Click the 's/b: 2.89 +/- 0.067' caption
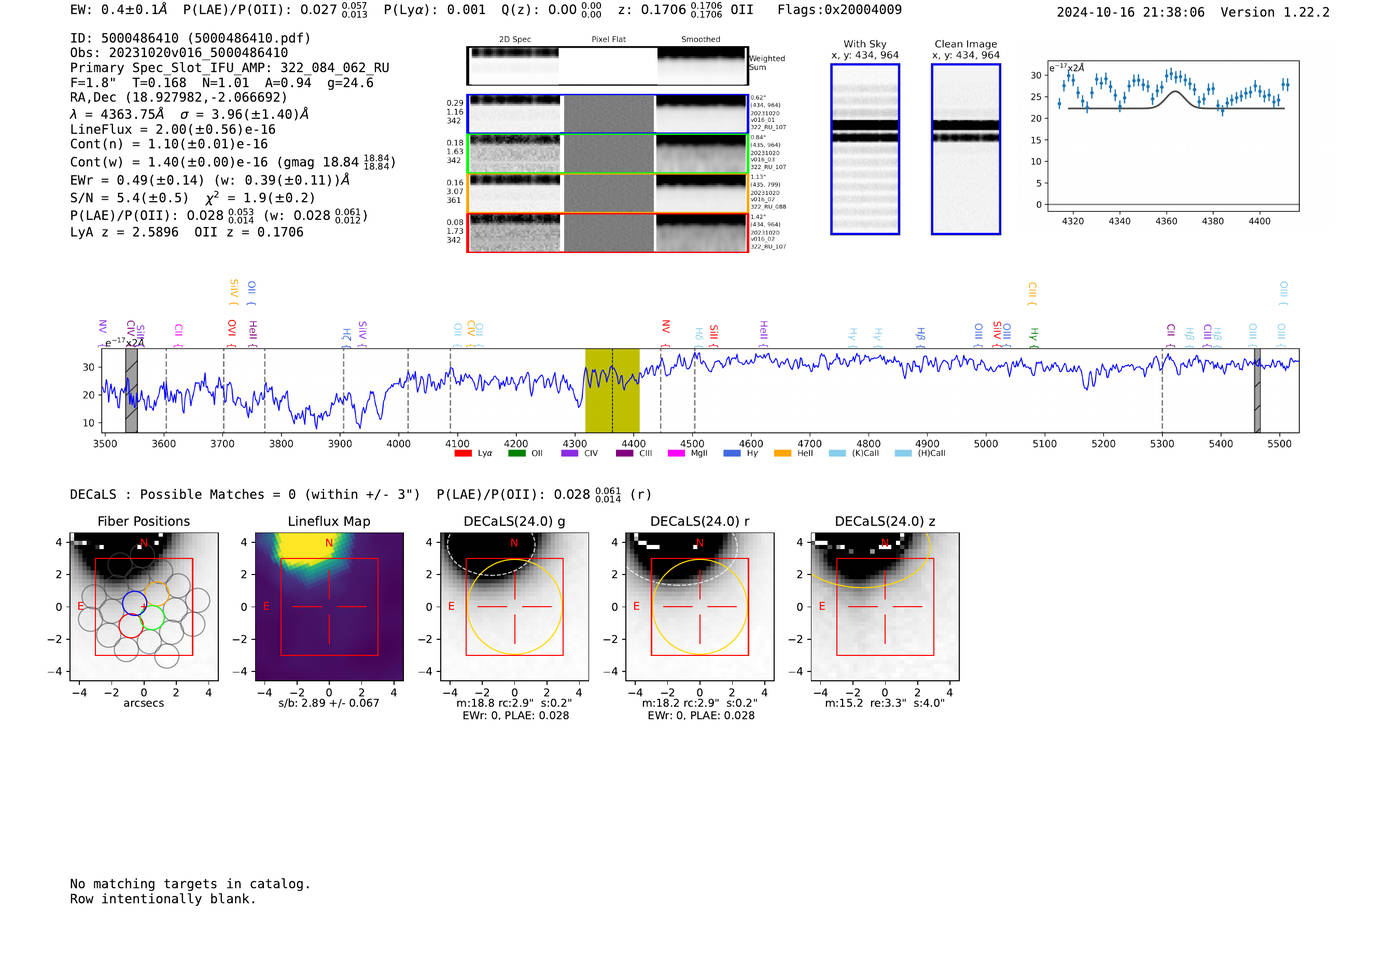The image size is (1400, 953). pos(329,703)
